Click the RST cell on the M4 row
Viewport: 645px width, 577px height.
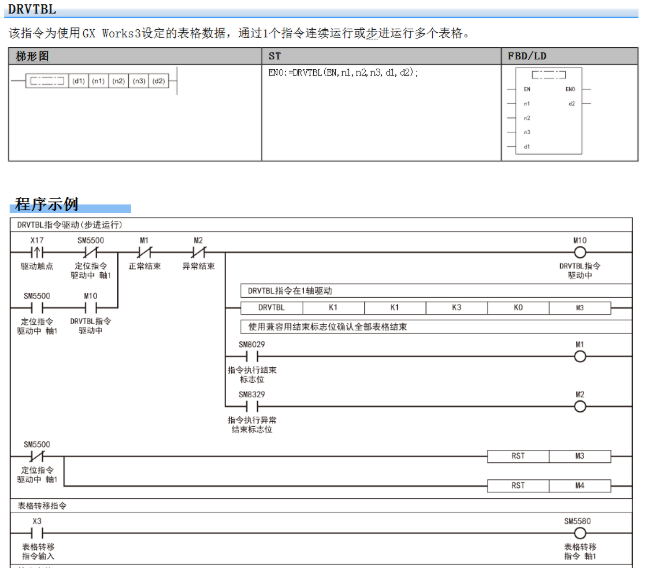pyautogui.click(x=518, y=486)
